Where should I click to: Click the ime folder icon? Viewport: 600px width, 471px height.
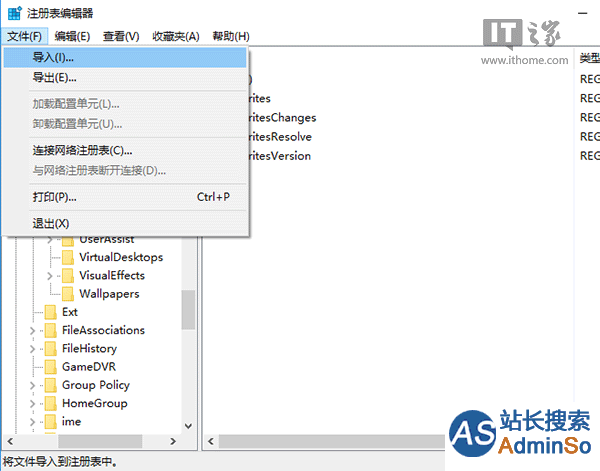[x=51, y=422]
